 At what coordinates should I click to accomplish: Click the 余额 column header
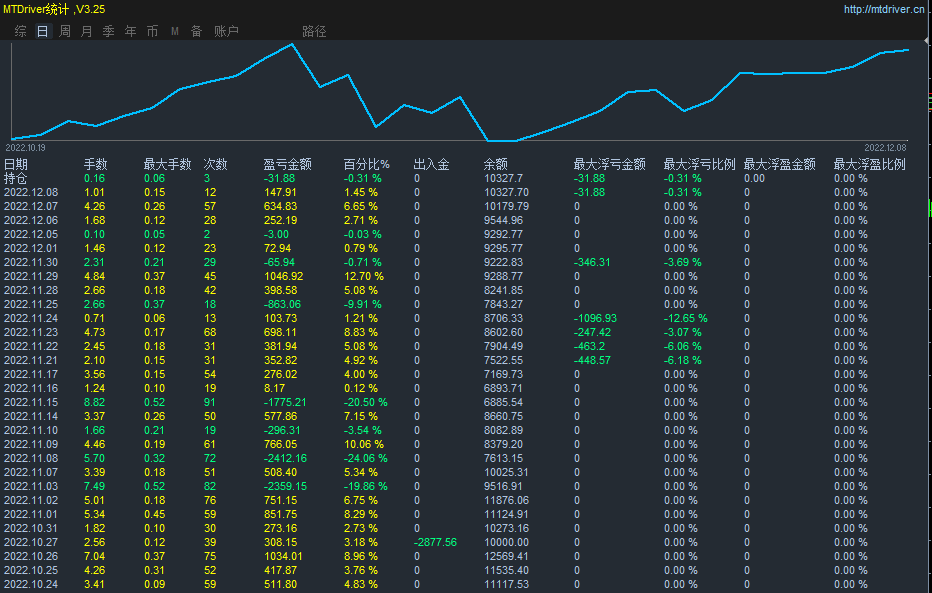(x=496, y=165)
